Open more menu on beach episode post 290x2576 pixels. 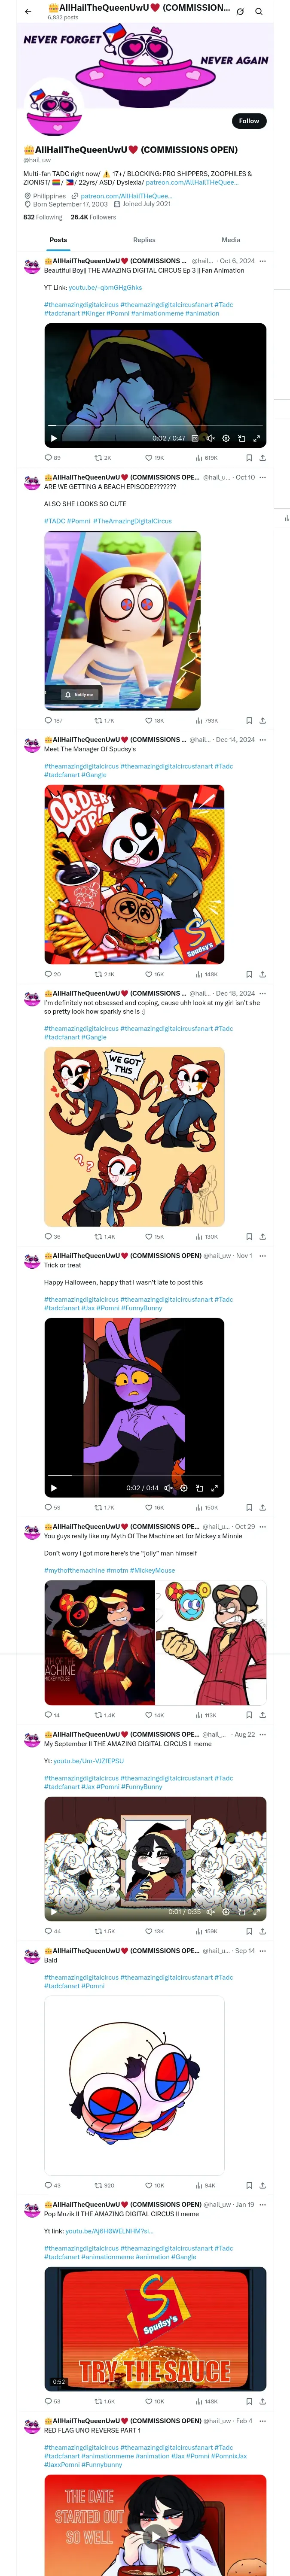coord(263,477)
